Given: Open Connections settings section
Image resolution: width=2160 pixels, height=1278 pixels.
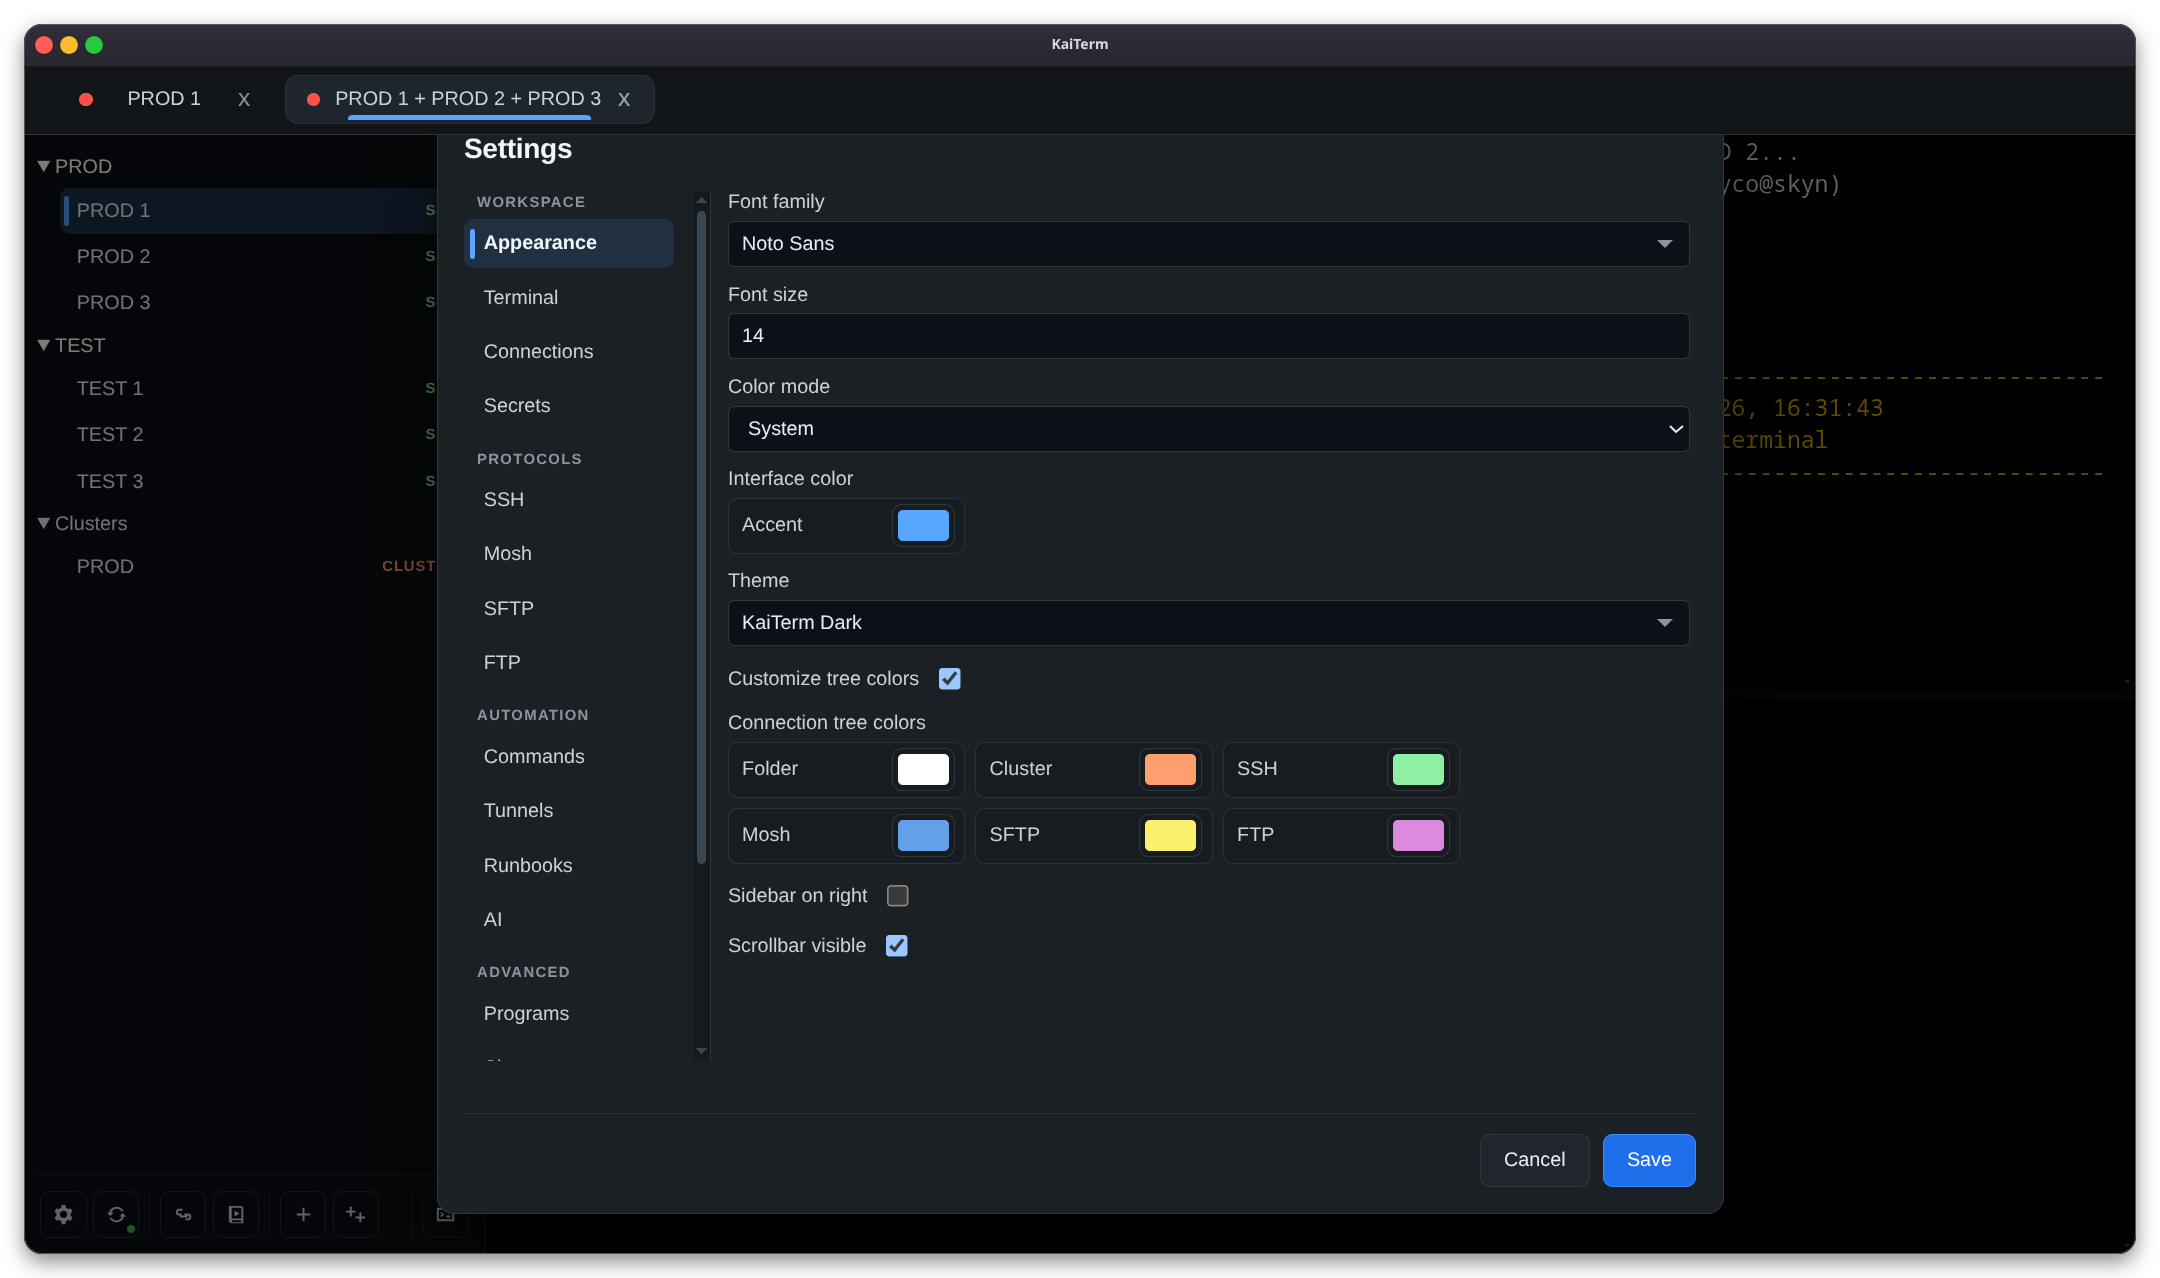Looking at the screenshot, I should [x=569, y=351].
